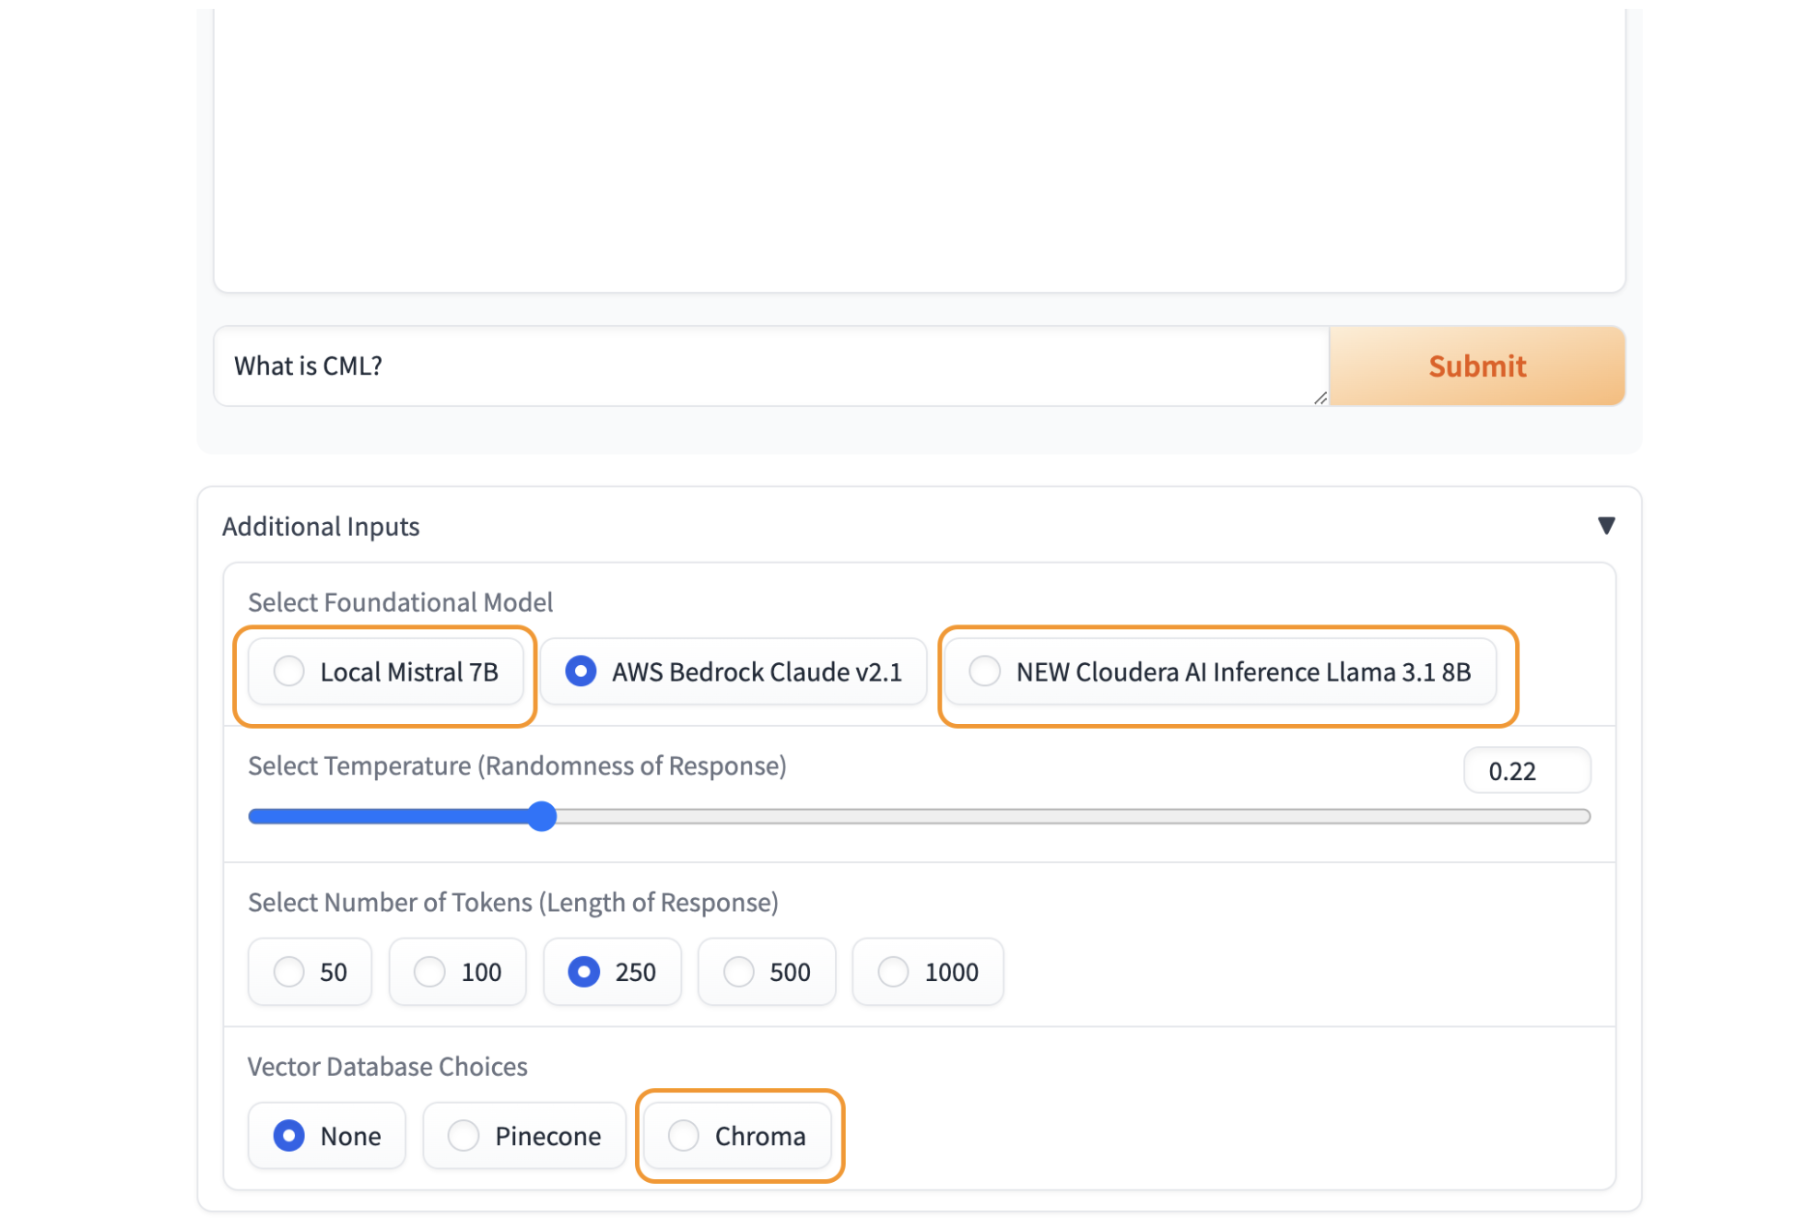The image size is (1820, 1232).
Task: Select Pinecone vector database
Action: tap(525, 1136)
